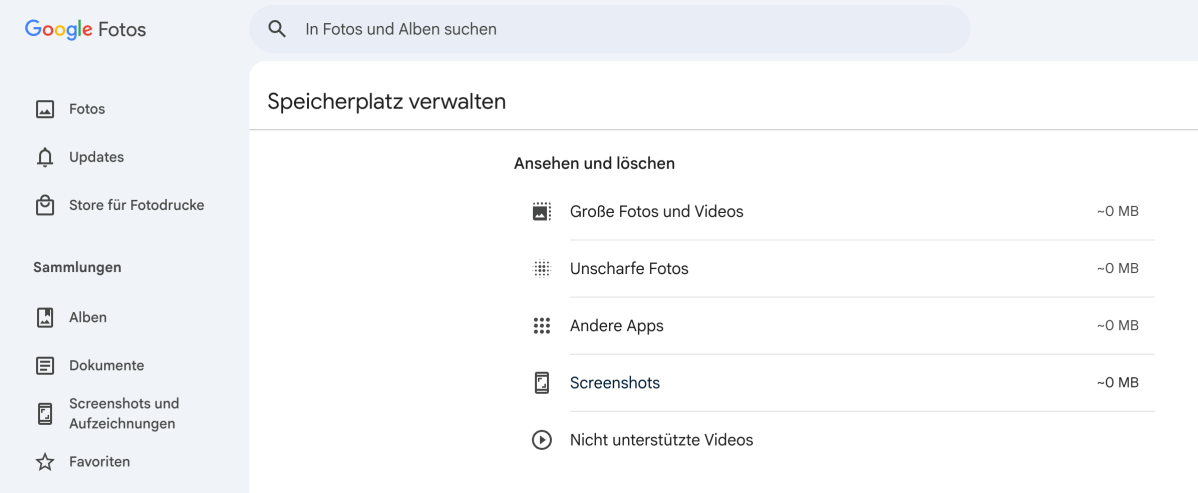Click ~0 MB next to Große Fotos und Videos
This screenshot has width=1198, height=493.
click(1118, 212)
